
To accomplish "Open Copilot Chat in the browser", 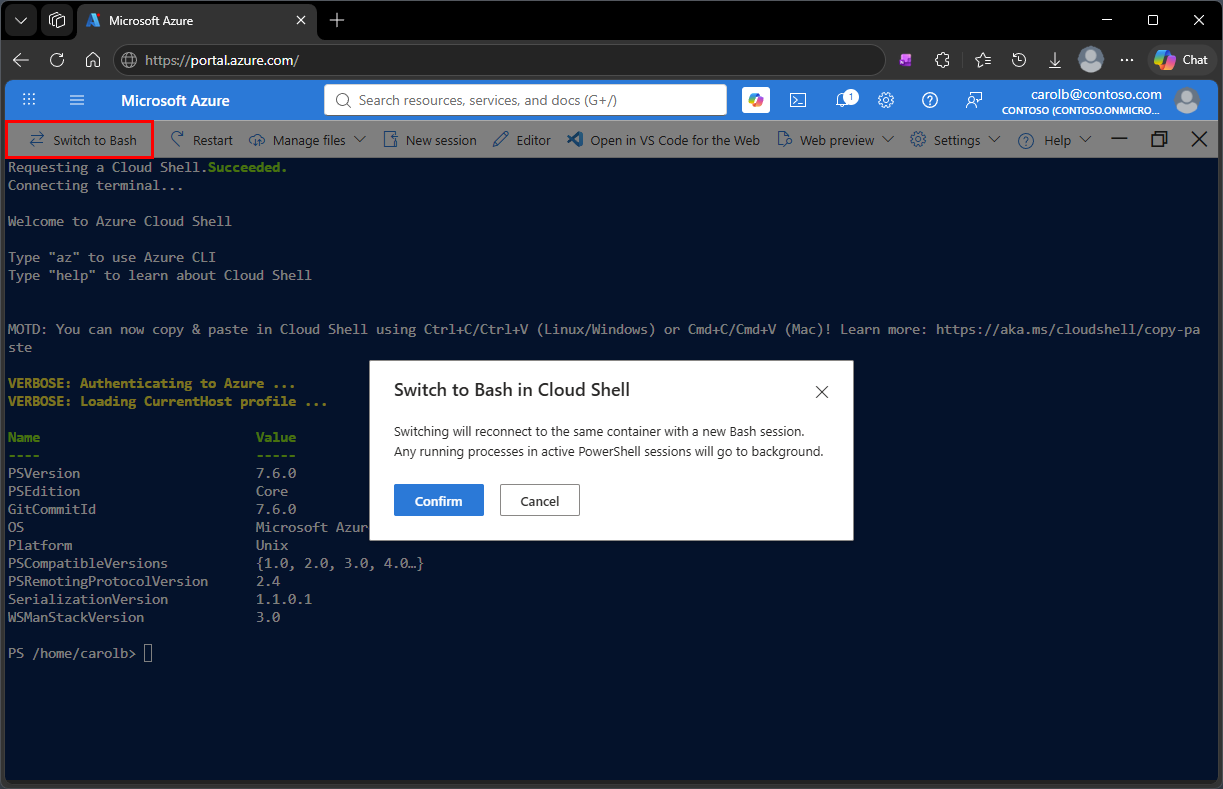I will 1181,60.
